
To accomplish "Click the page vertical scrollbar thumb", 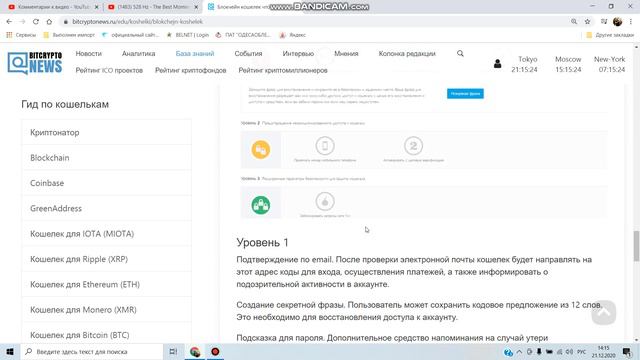I will [x=636, y=246].
